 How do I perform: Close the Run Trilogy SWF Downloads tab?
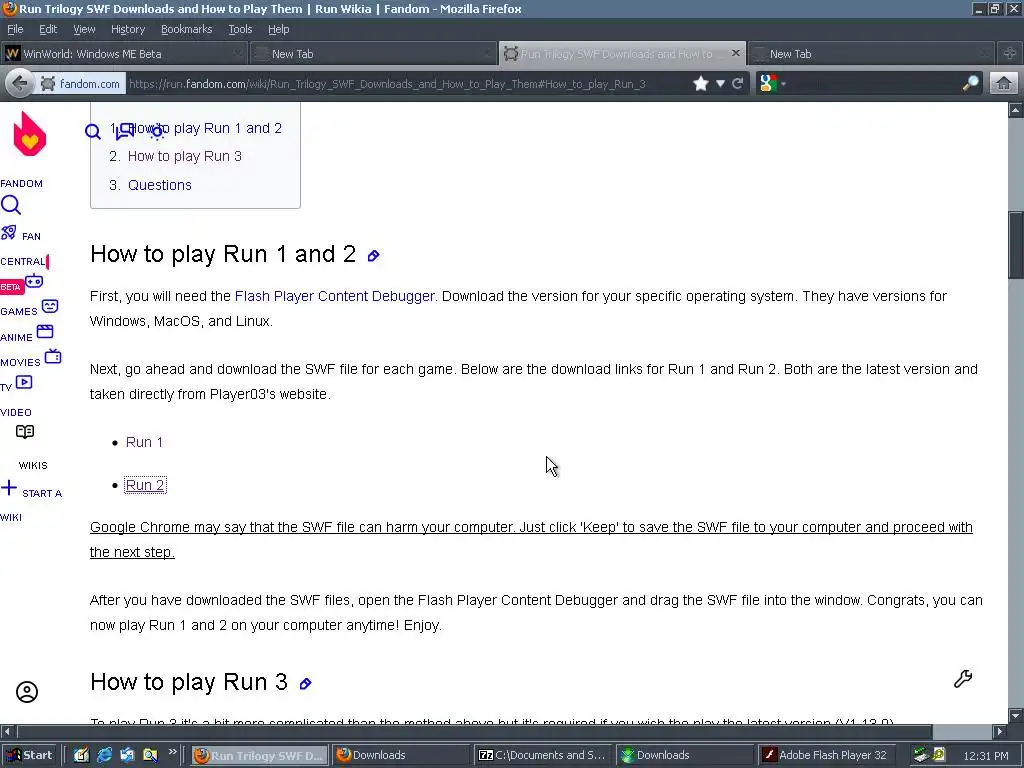pos(736,53)
